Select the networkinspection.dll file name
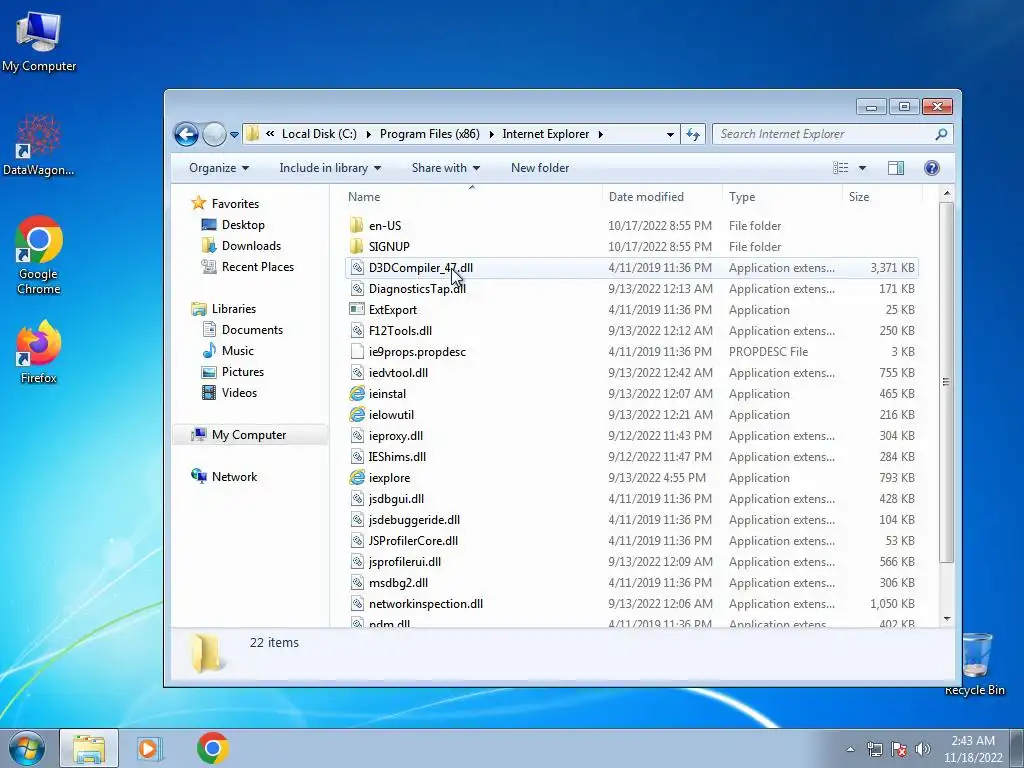This screenshot has height=768, width=1024. coord(426,603)
